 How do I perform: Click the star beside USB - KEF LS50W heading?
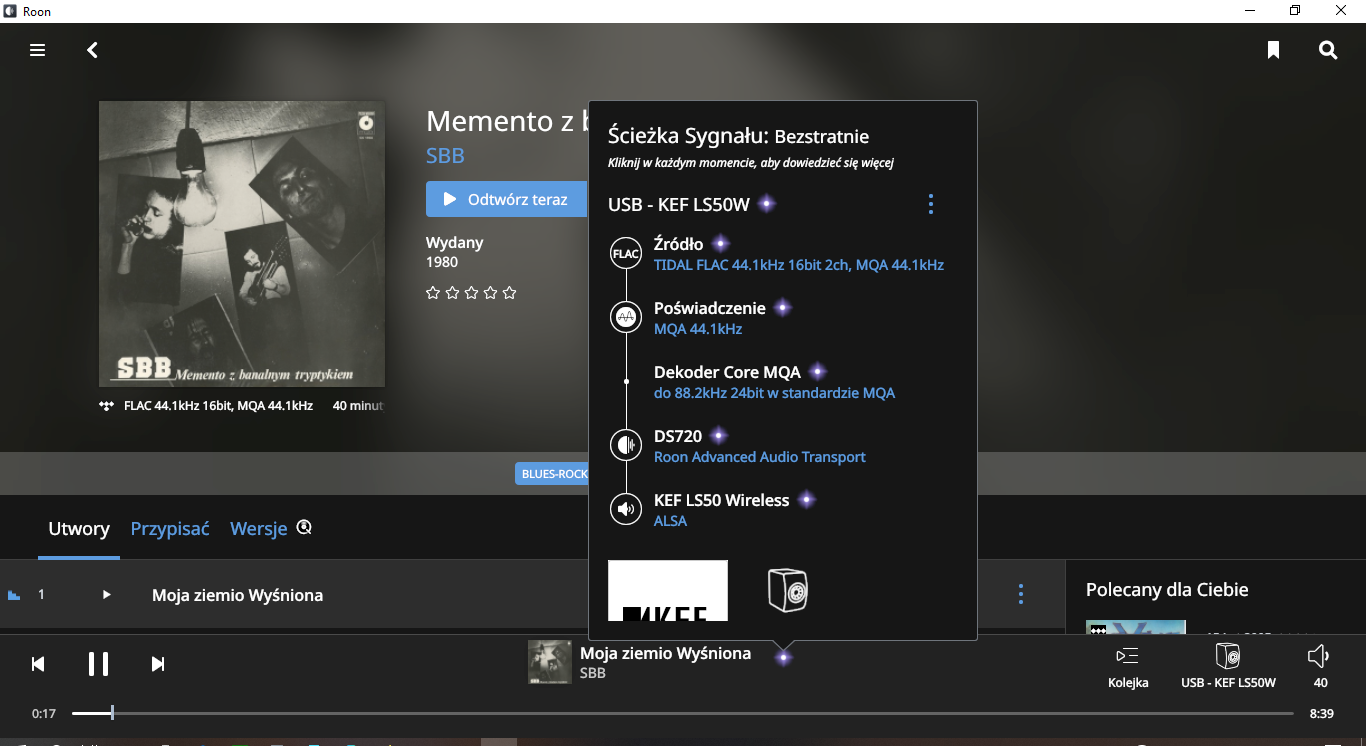pos(767,204)
